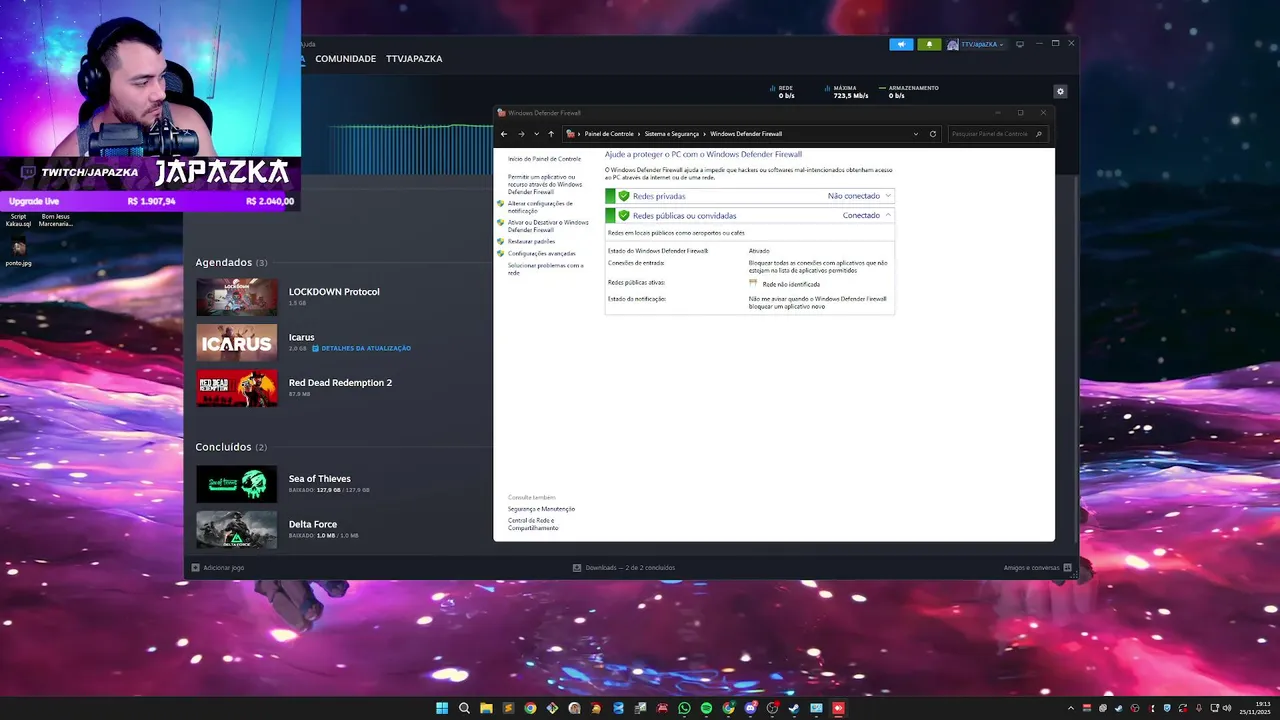Click the Red Dead Redemption 2 thumbnail

236,388
